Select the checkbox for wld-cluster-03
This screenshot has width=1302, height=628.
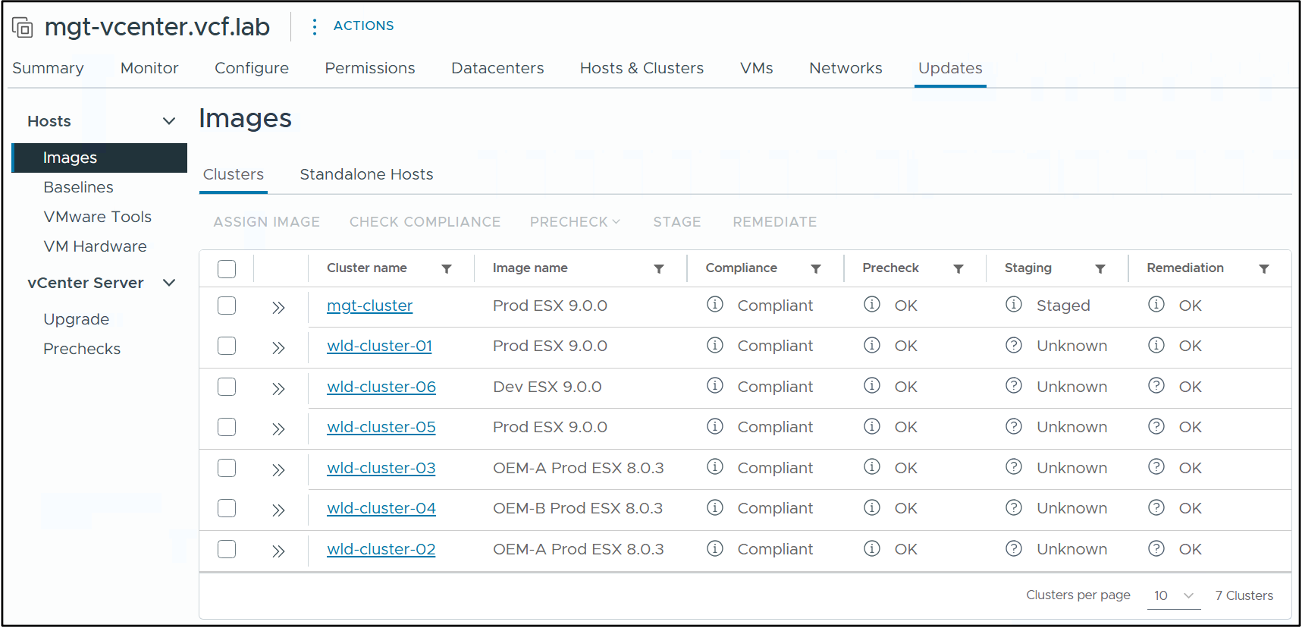pyautogui.click(x=226, y=467)
